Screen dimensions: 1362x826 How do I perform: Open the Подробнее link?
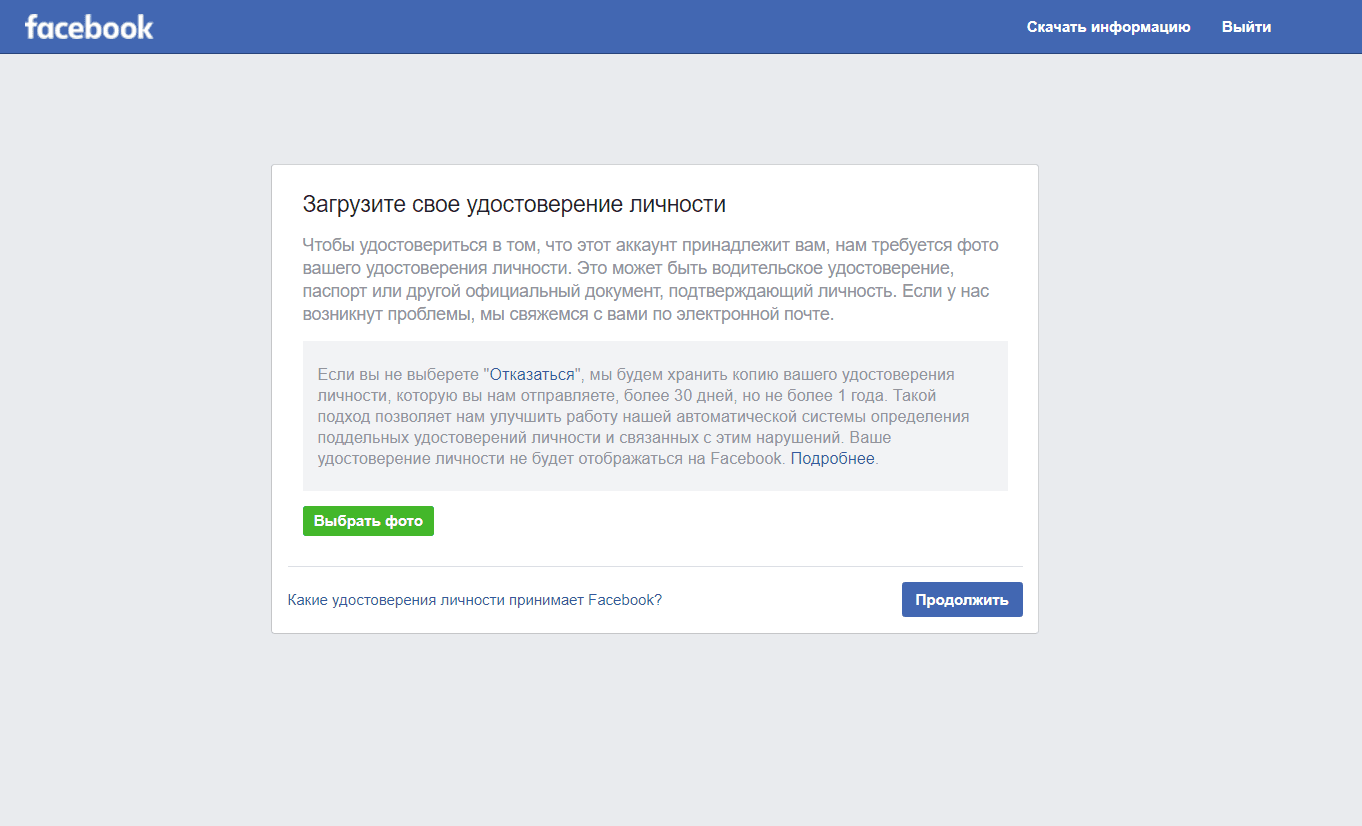pos(833,459)
